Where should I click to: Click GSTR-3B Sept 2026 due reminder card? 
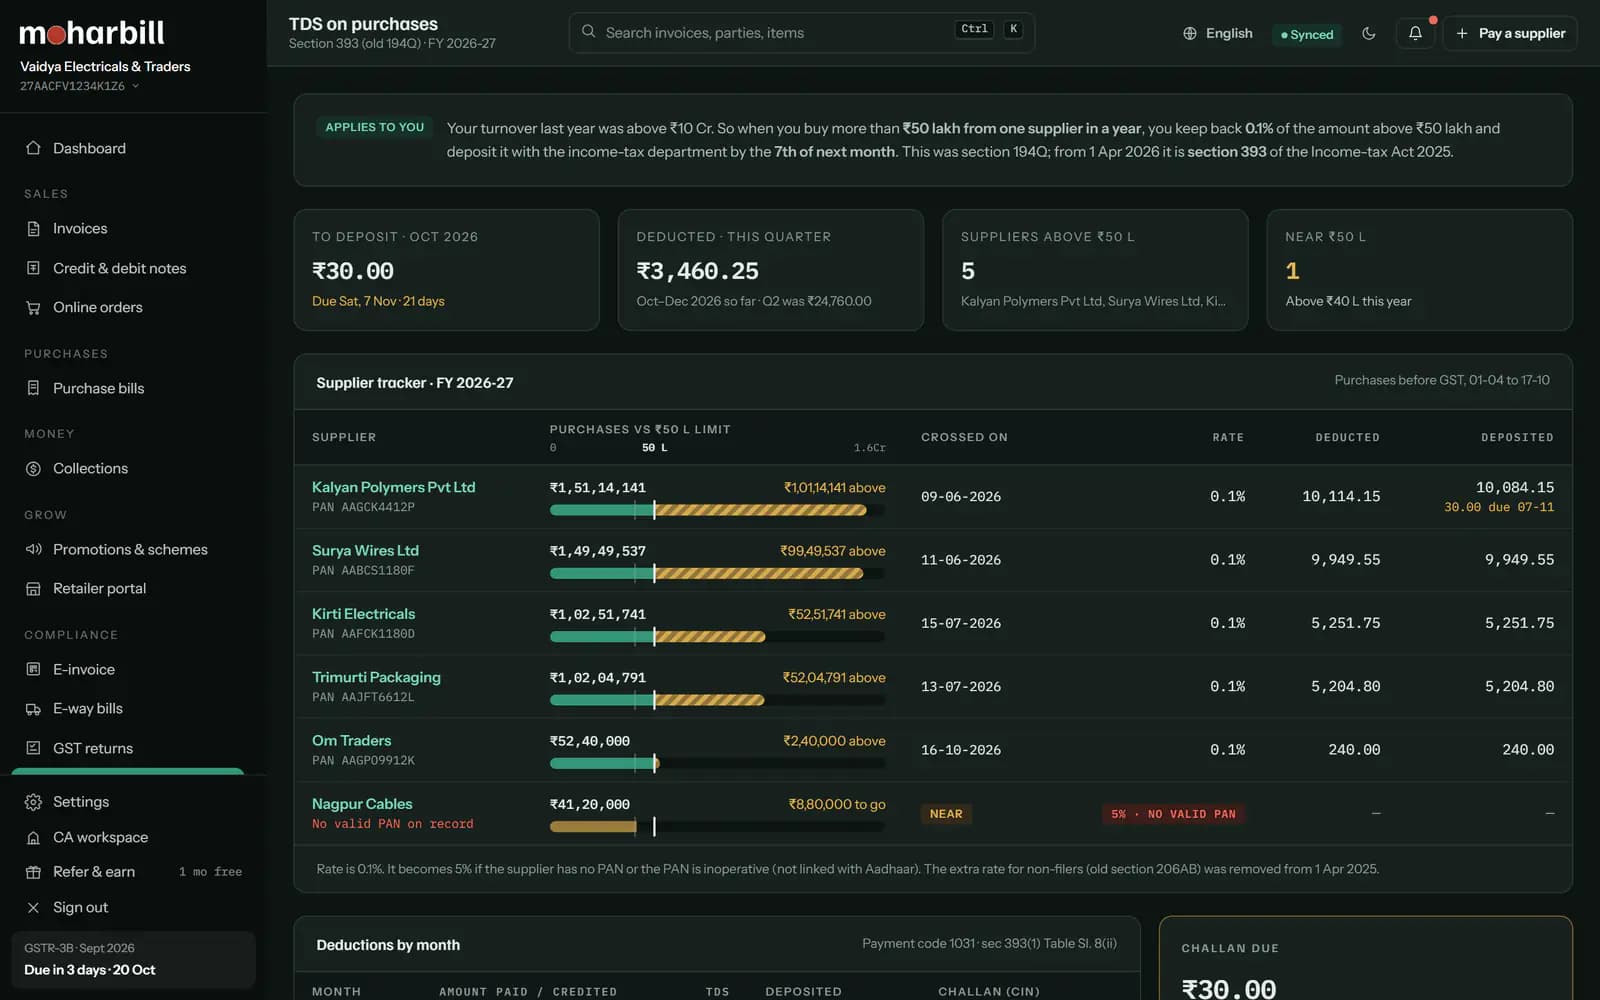[x=133, y=959]
